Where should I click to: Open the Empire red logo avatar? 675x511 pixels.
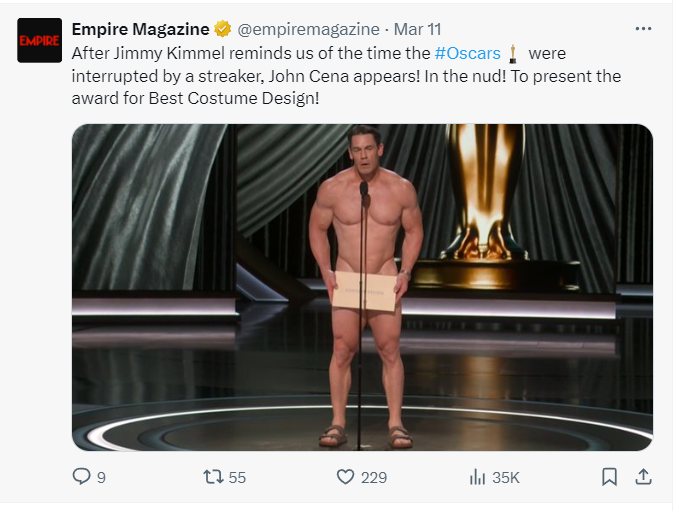pos(40,40)
